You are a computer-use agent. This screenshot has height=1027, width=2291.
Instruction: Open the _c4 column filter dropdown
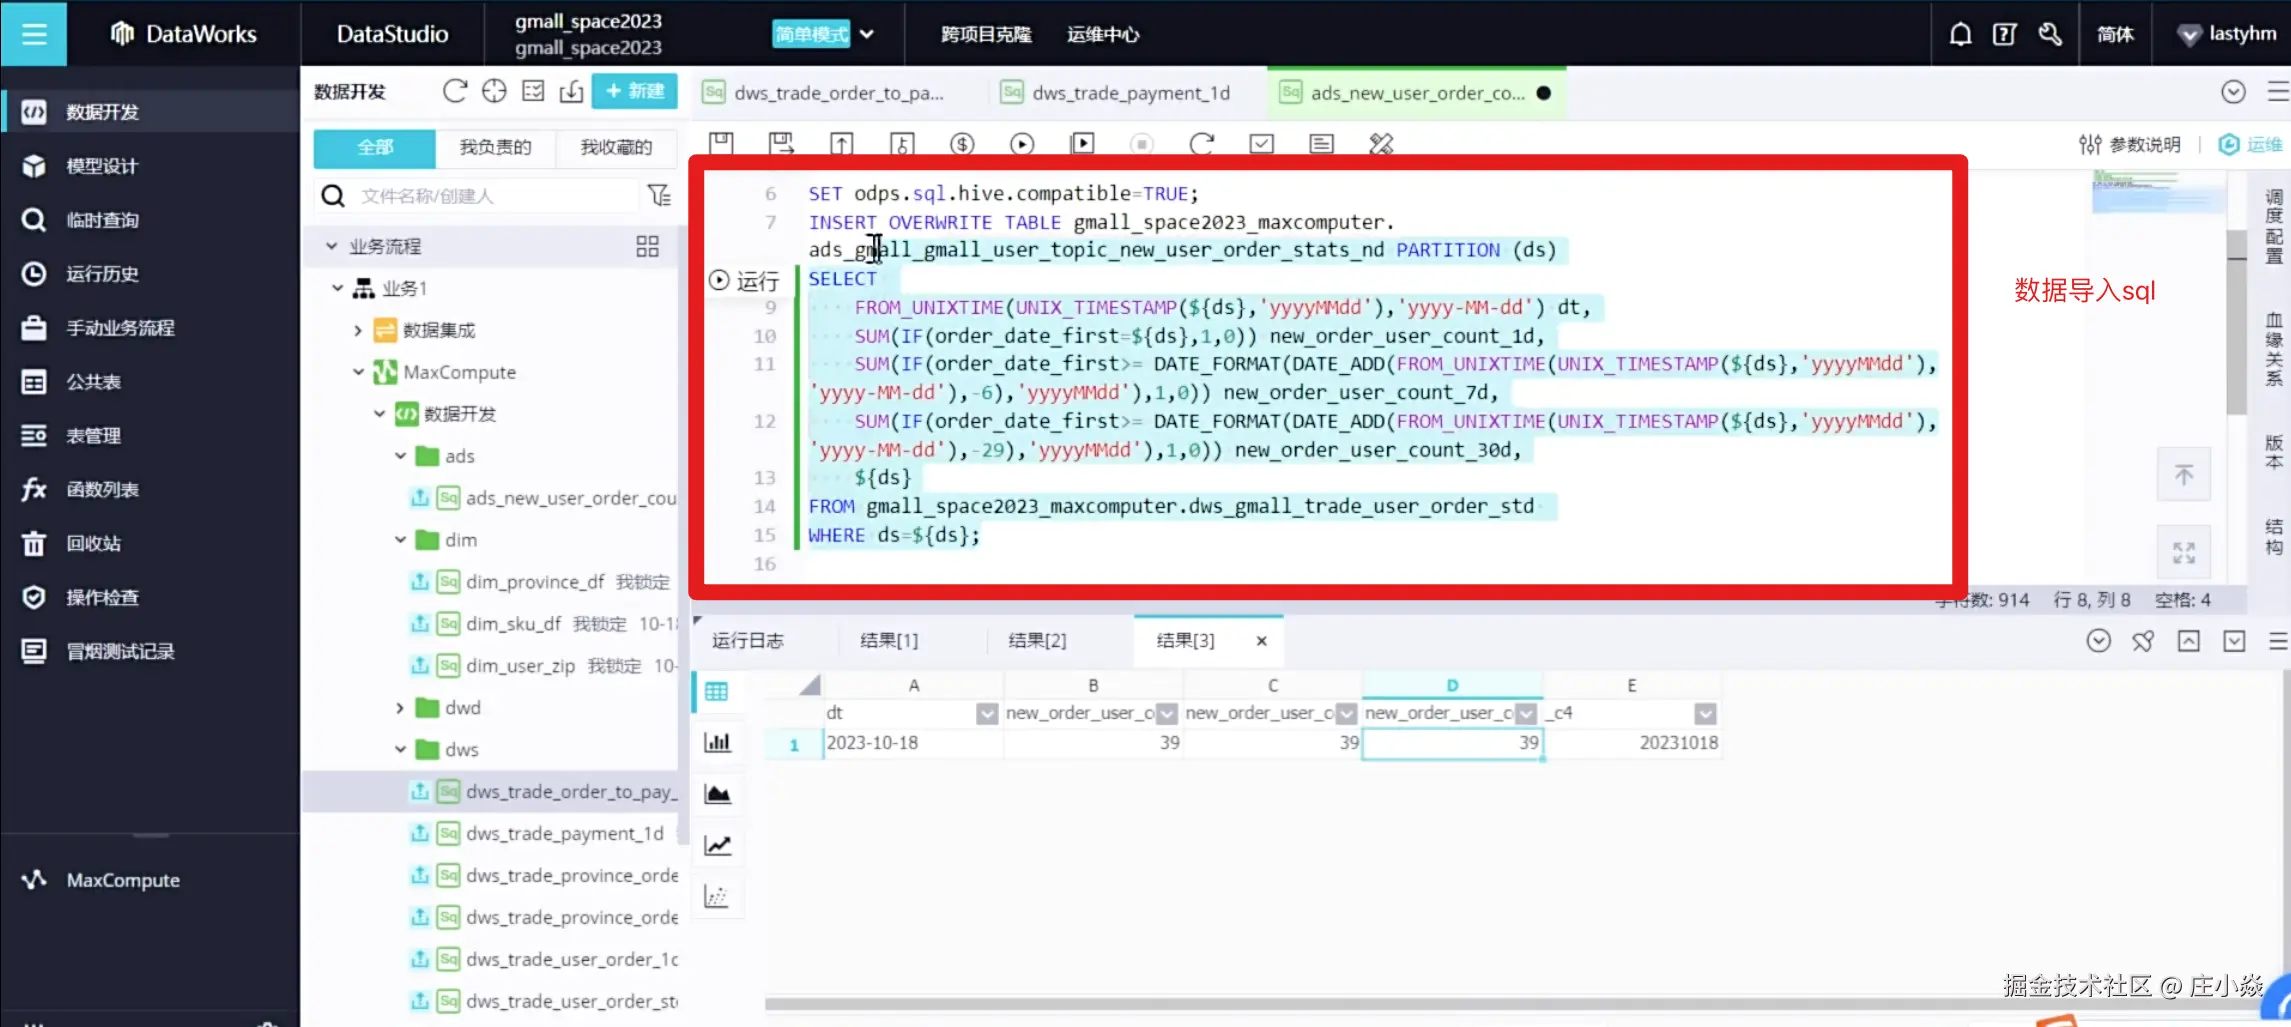click(x=1705, y=713)
